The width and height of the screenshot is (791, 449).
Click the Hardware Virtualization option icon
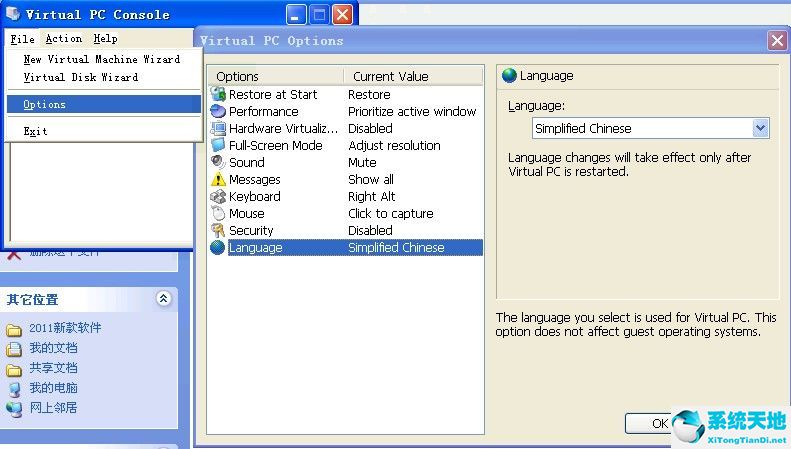pyautogui.click(x=218, y=128)
